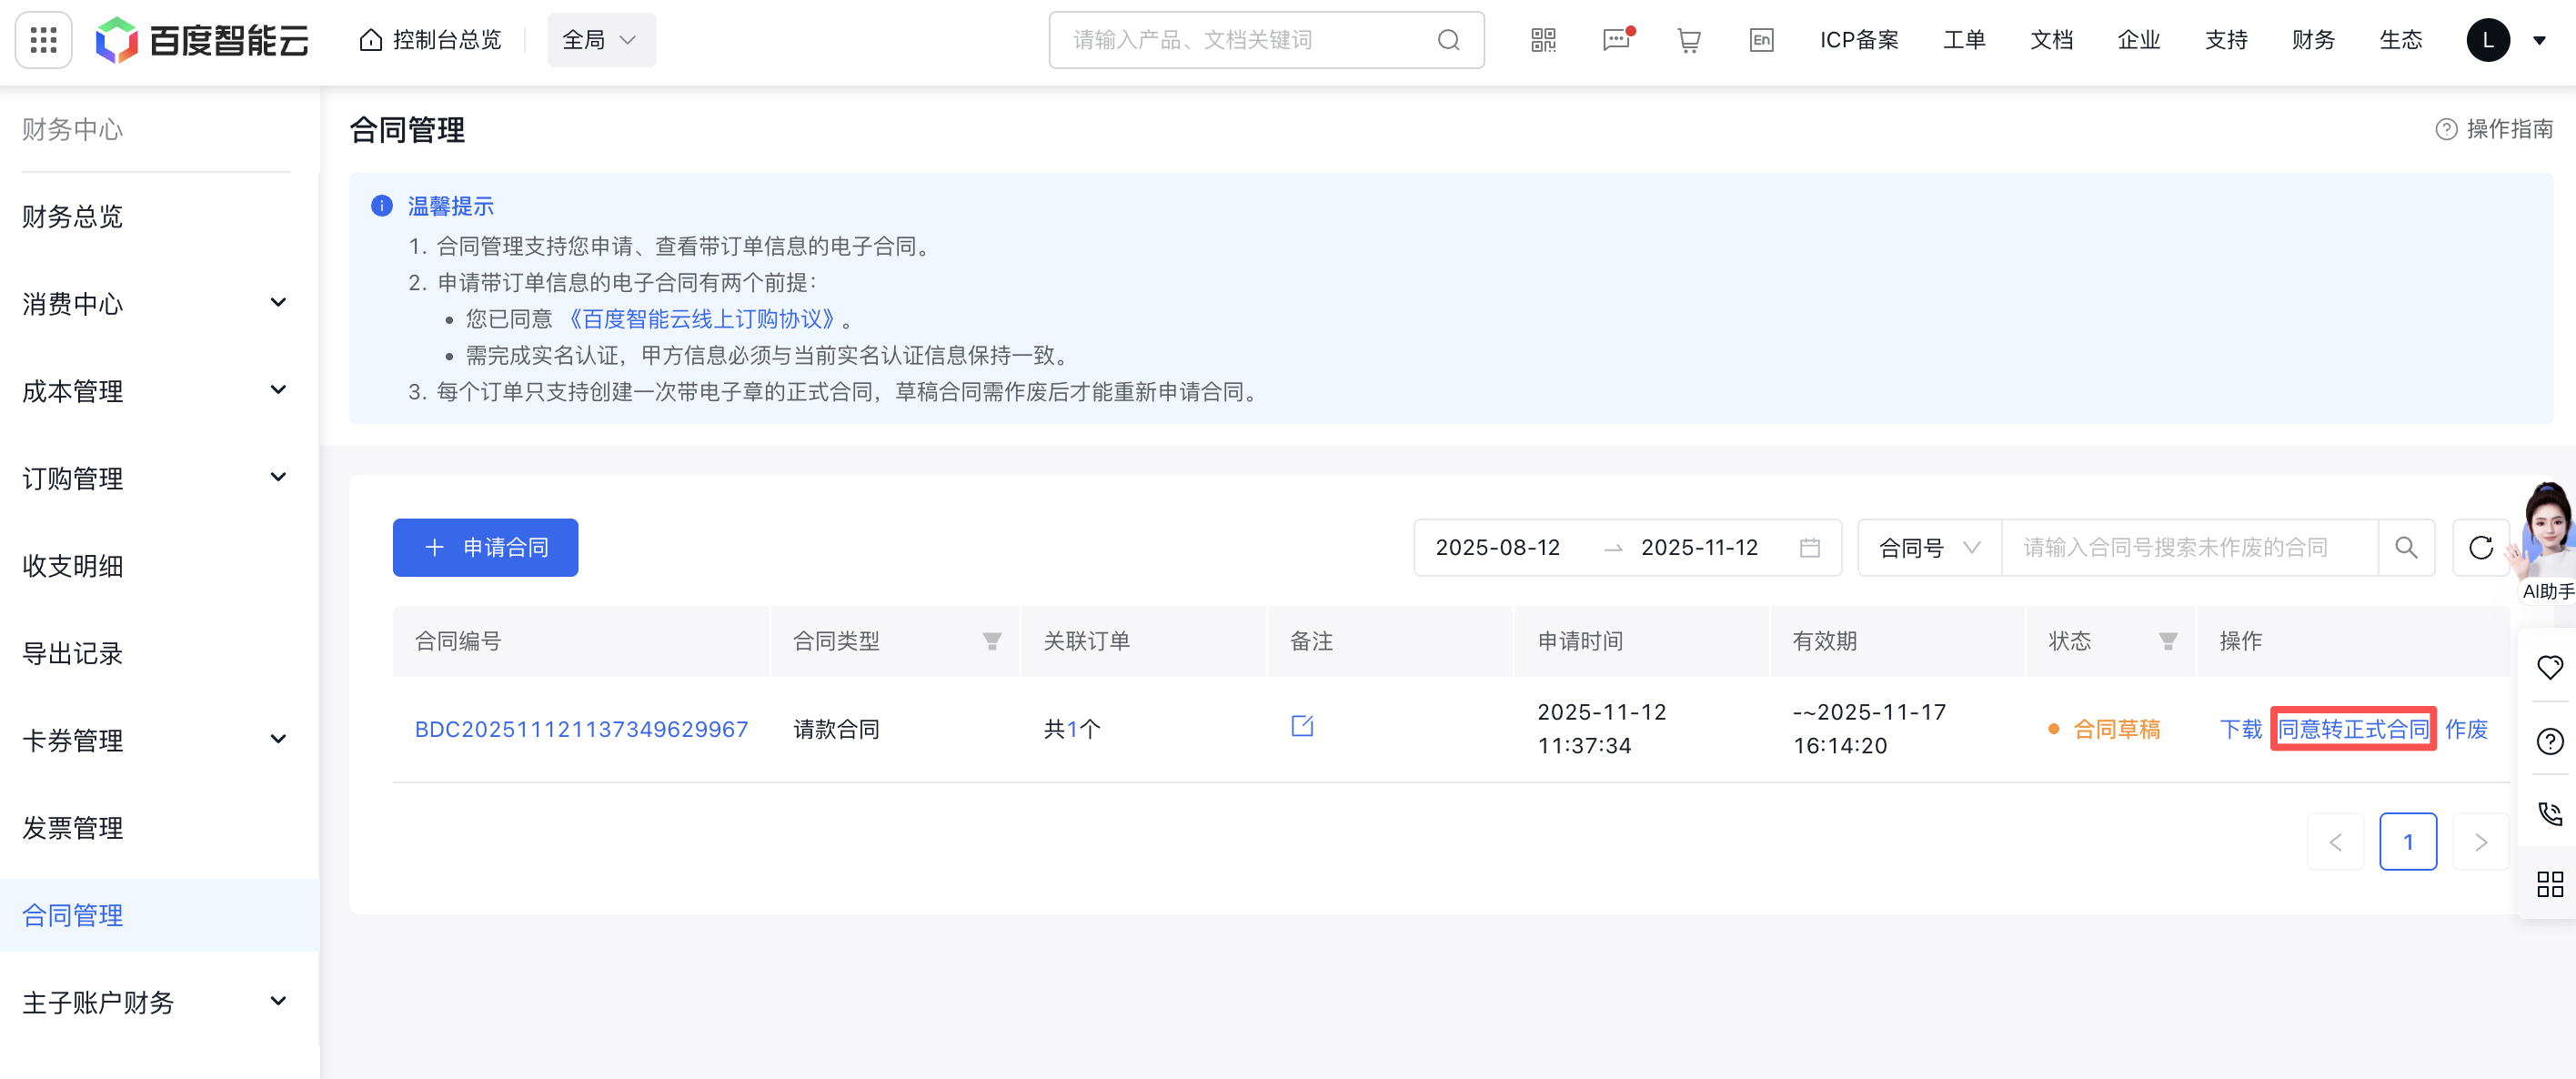Click the apps grid icon at top-left
The image size is (2576, 1079).
pos(42,39)
